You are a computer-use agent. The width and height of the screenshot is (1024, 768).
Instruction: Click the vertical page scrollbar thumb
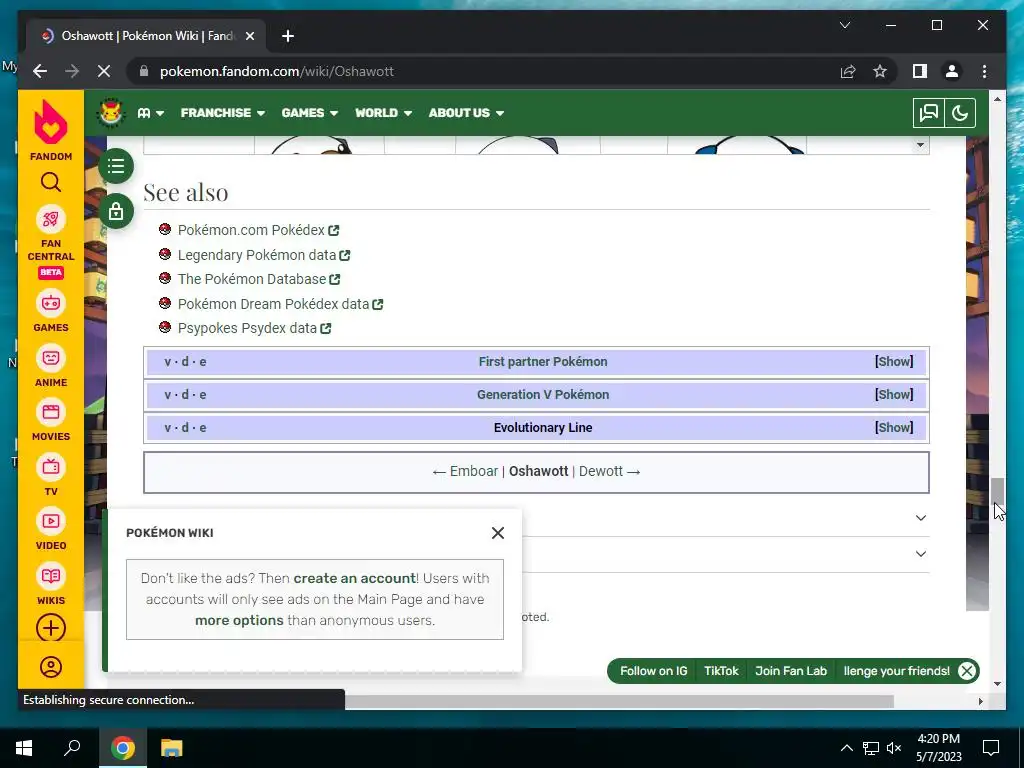tap(997, 491)
